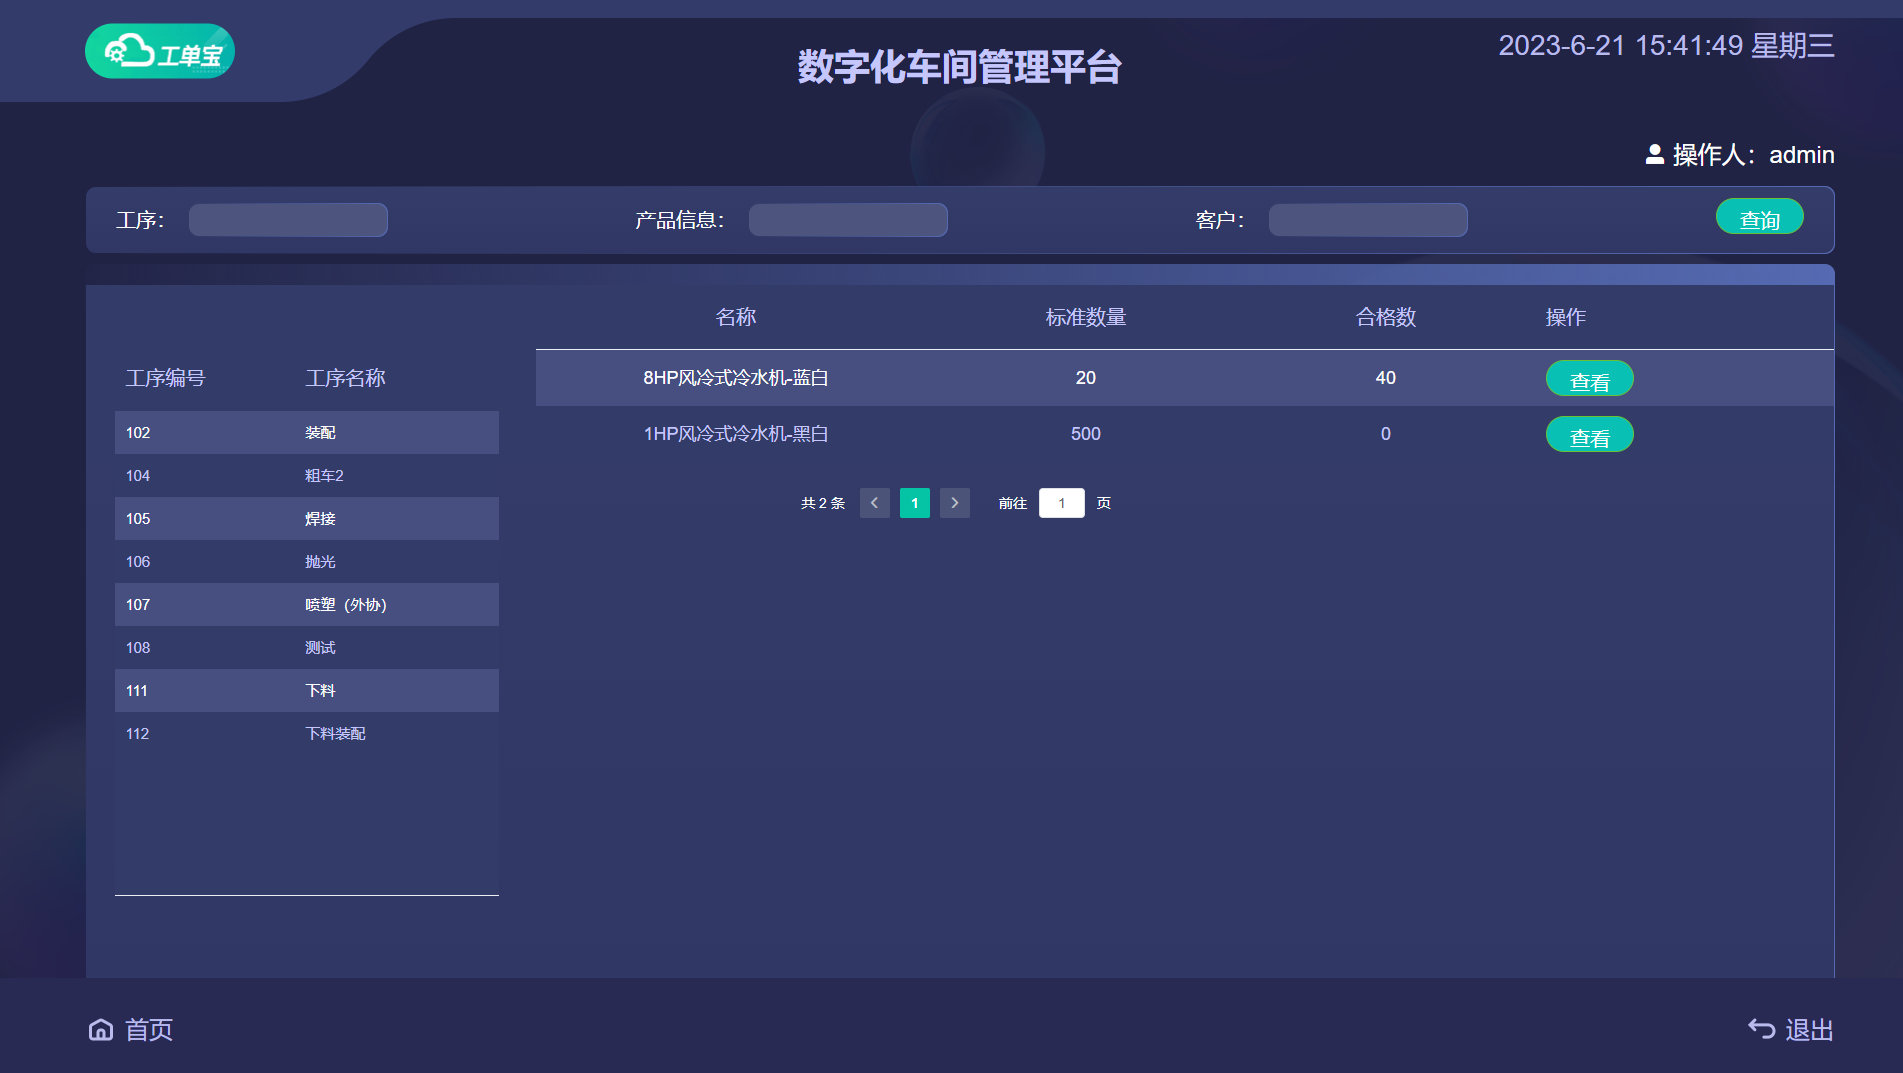The width and height of the screenshot is (1903, 1073).
Task: Click the 产品信息 input field
Action: 848,219
